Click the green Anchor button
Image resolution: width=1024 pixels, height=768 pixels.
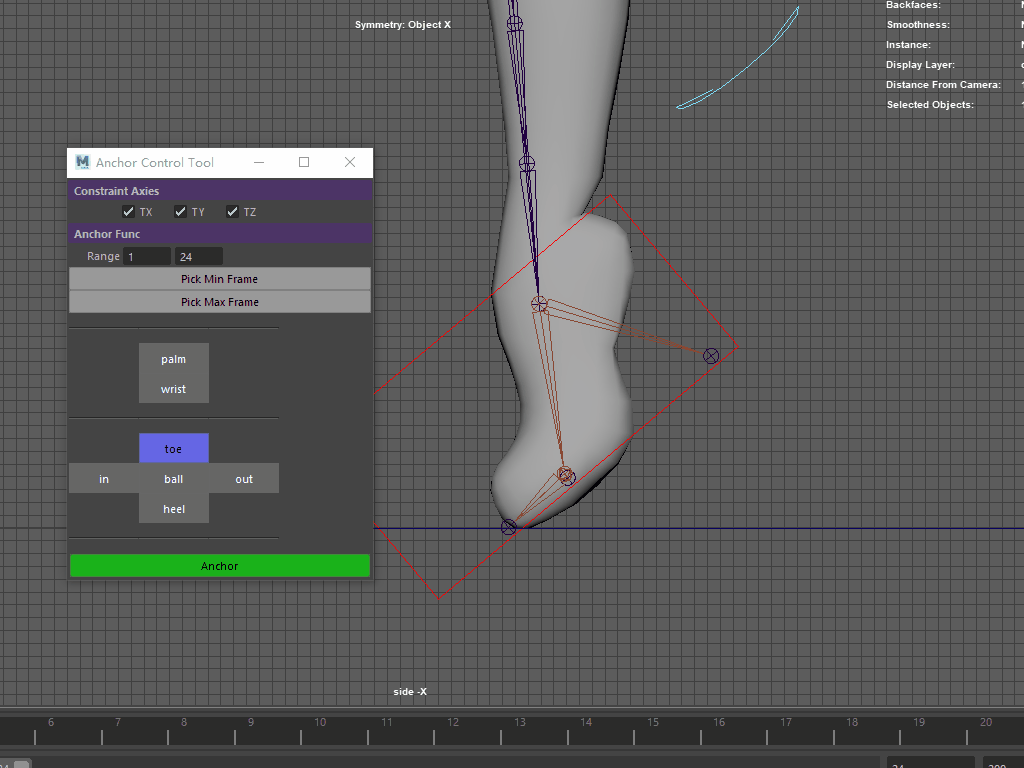point(220,566)
